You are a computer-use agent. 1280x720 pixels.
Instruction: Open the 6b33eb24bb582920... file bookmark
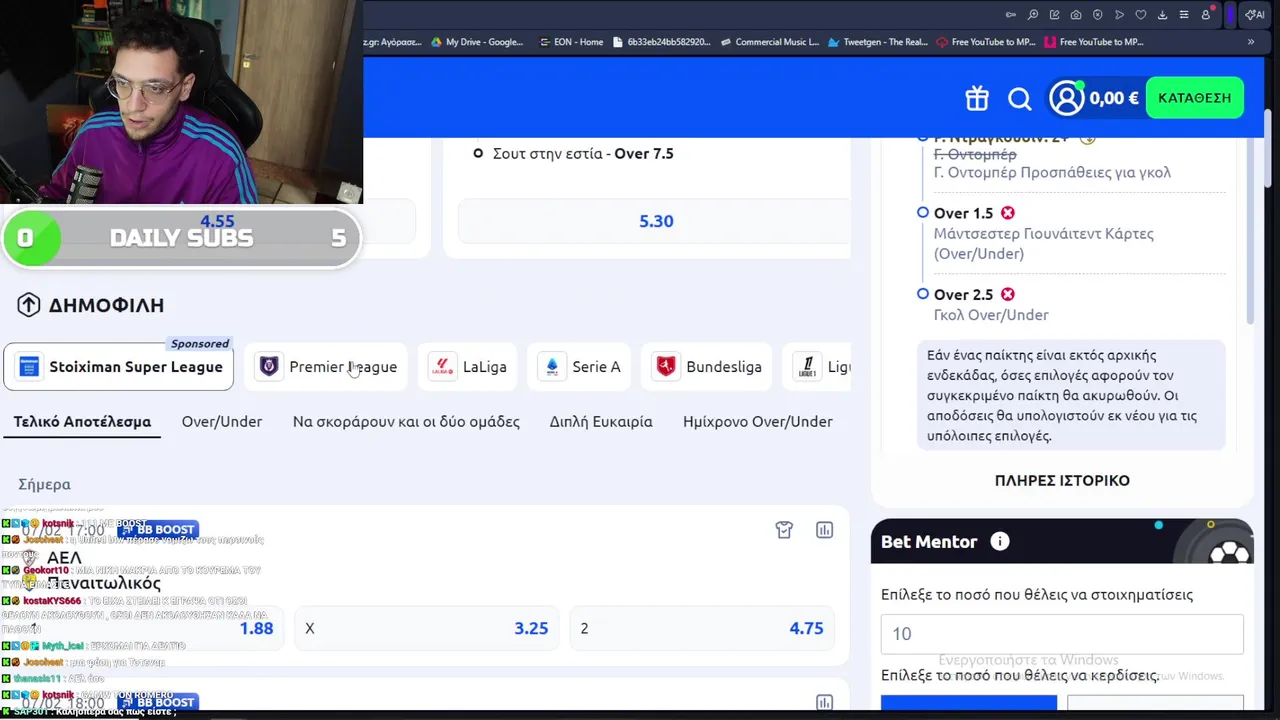click(661, 42)
